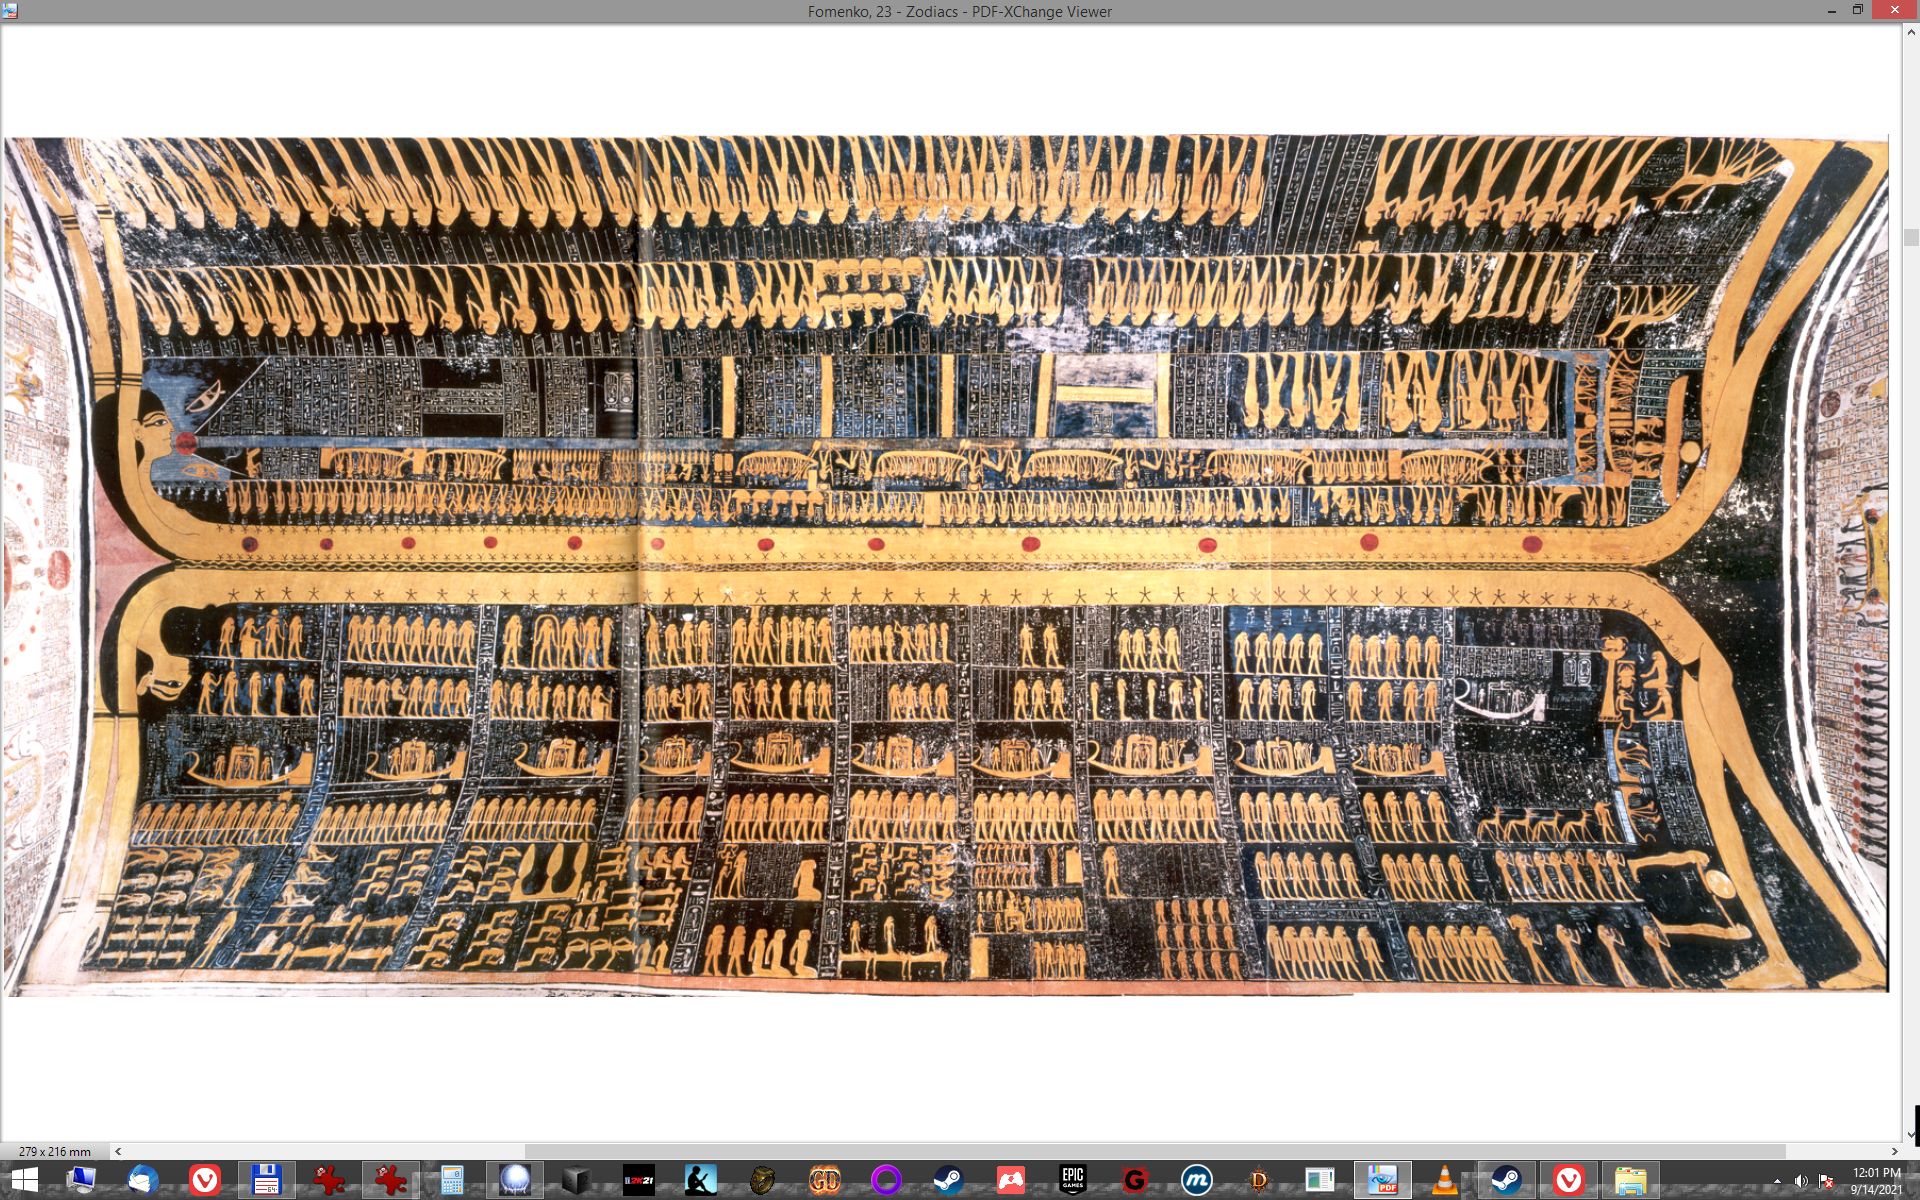Click the NBA 2K21 taskbar icon

tap(638, 1180)
